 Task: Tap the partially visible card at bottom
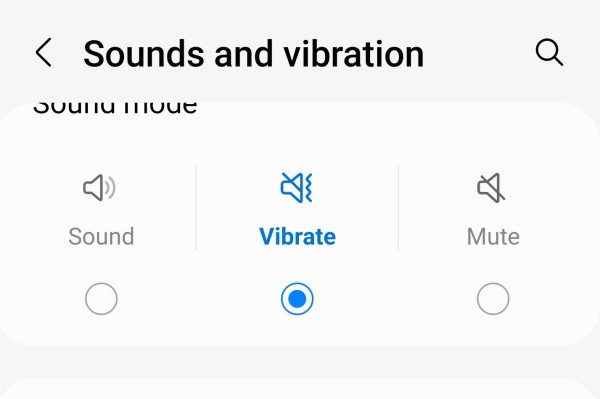click(300, 388)
